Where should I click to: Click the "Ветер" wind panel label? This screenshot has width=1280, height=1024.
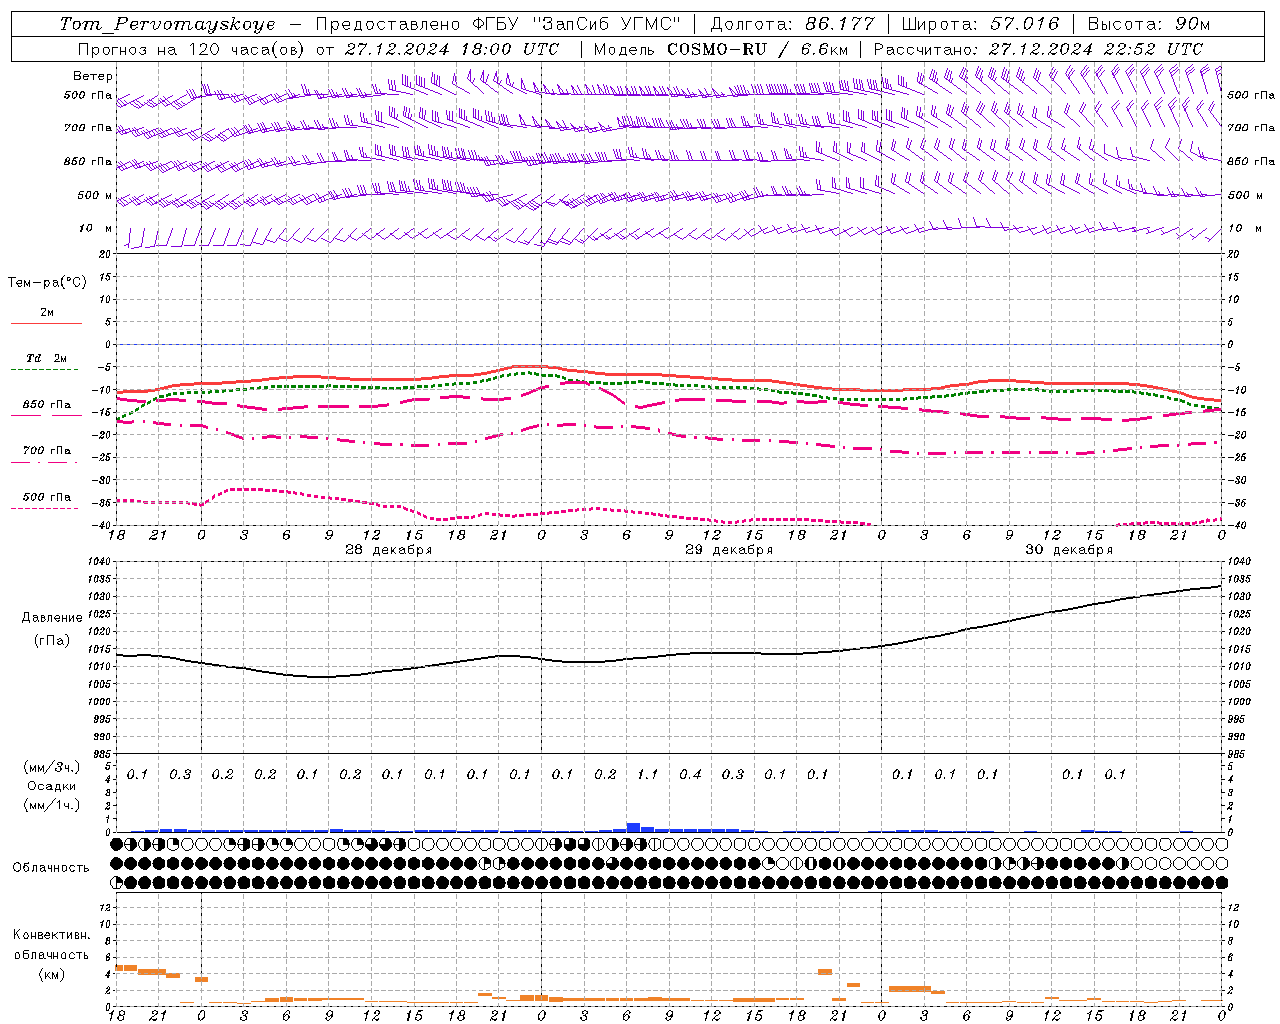[x=93, y=76]
